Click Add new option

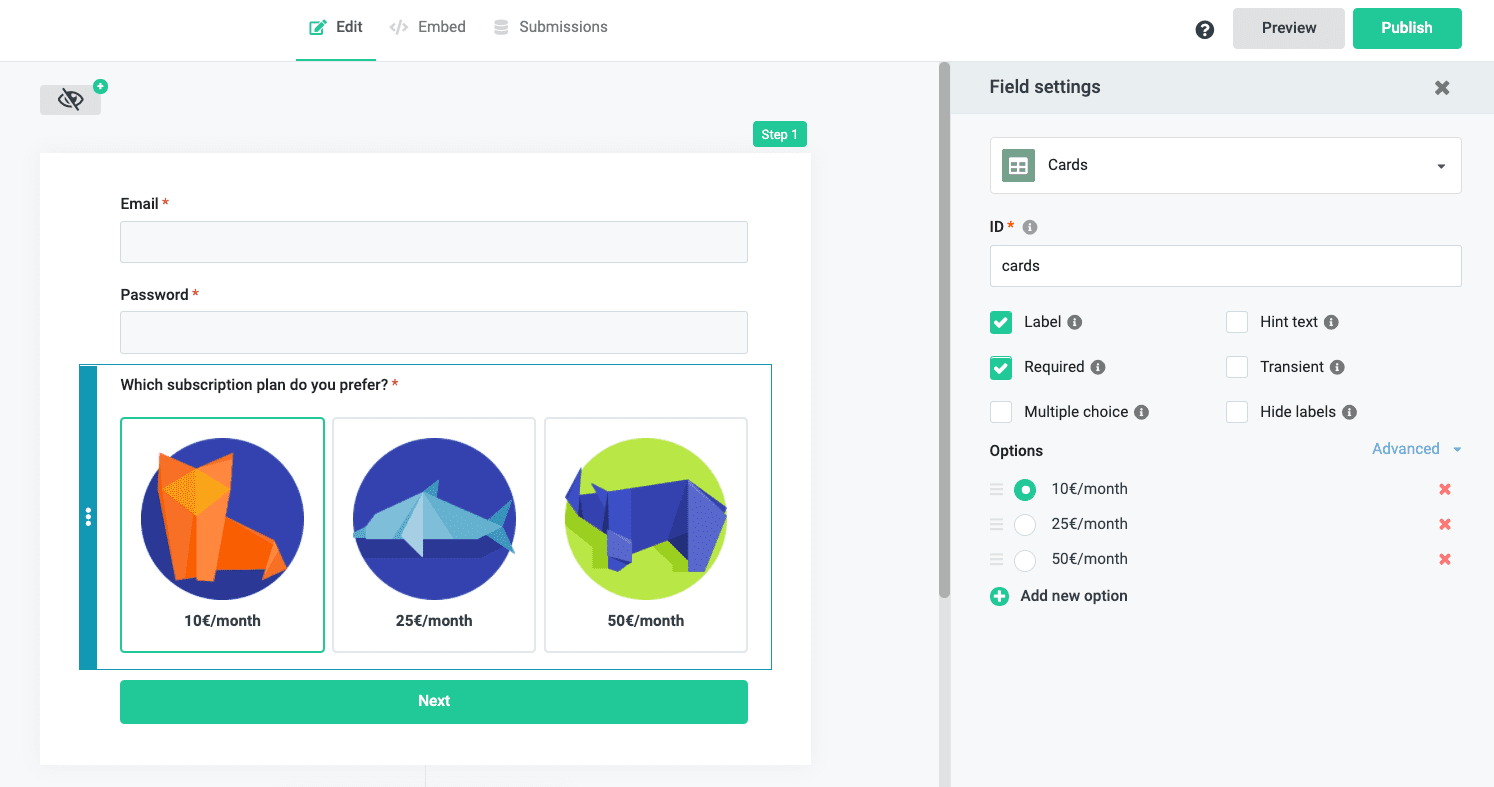click(1074, 596)
